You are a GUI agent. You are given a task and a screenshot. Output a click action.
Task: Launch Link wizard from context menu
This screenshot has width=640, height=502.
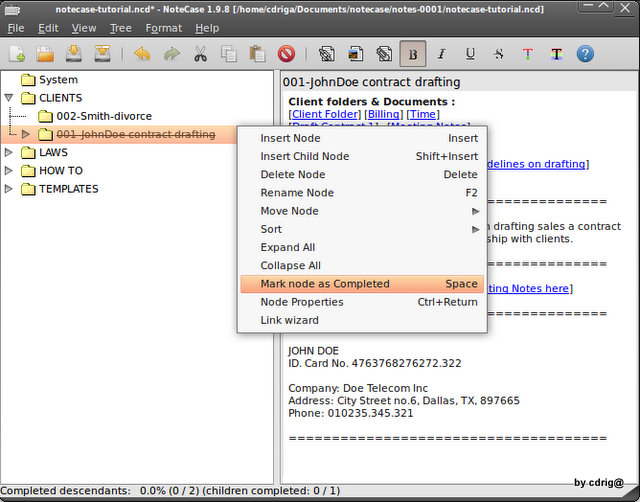tap(362, 320)
